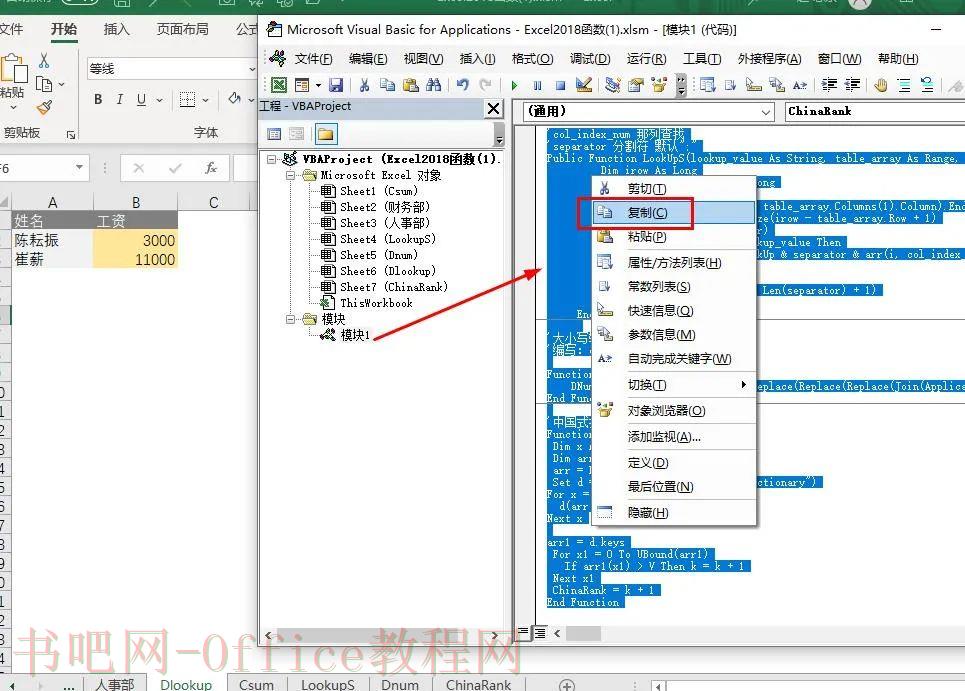Screen dimensions: 965x691
Task: Click the Comment Block icon in Edit toolbar
Action: click(904, 85)
